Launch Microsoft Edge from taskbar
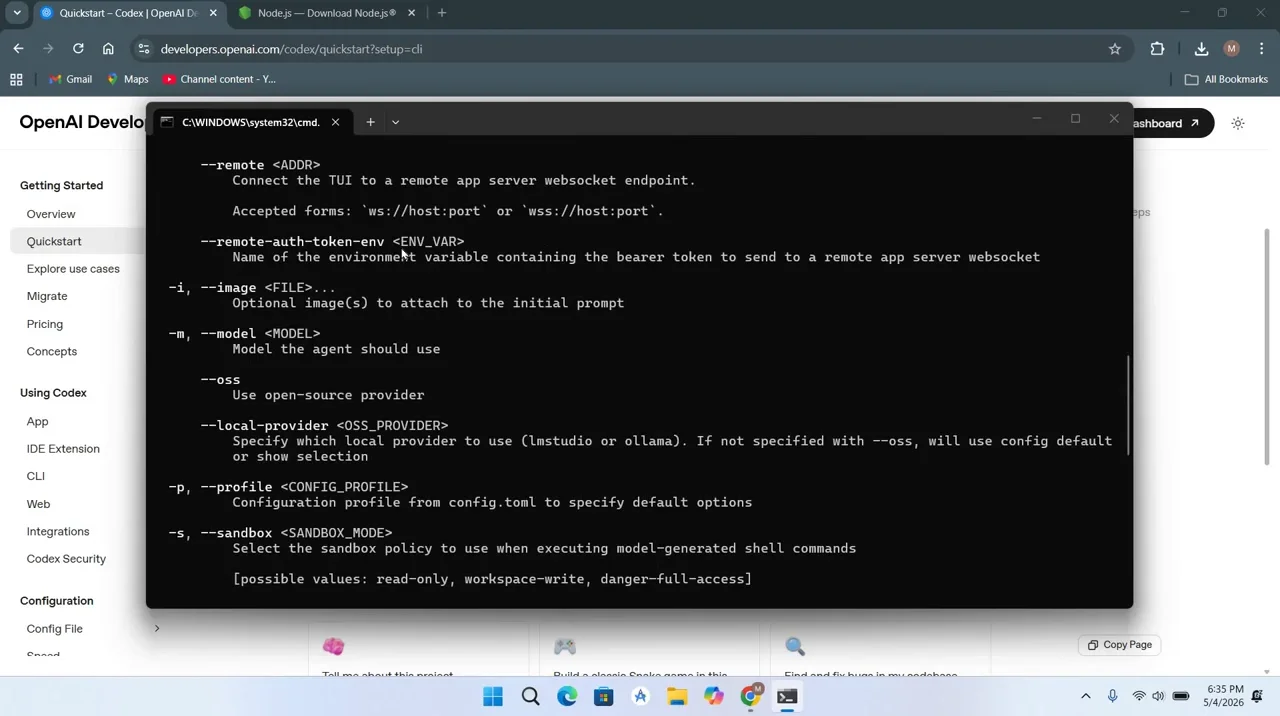The height and width of the screenshot is (716, 1280). 567,696
